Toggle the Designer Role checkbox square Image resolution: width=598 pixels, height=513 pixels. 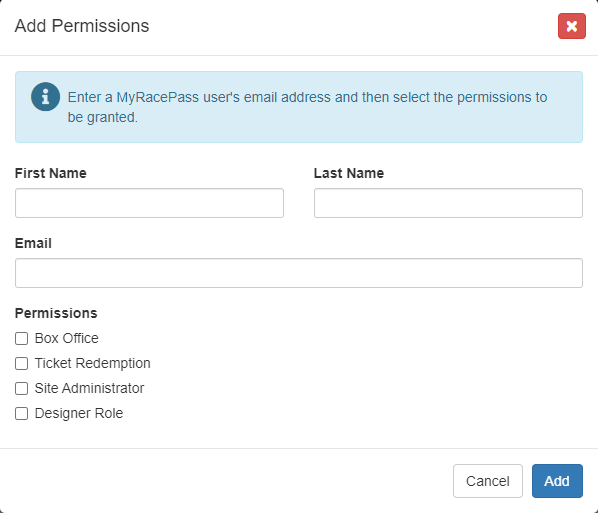[x=21, y=413]
